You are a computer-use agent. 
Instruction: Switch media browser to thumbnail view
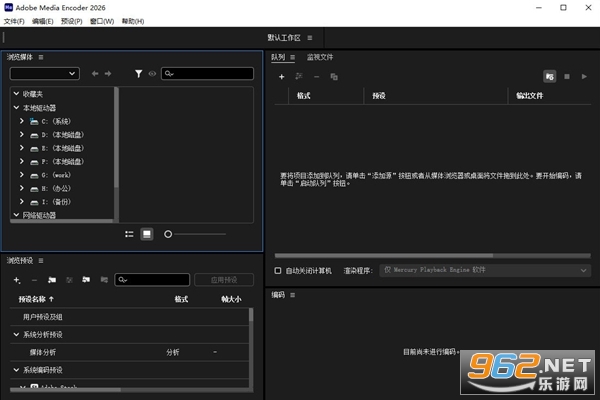point(147,234)
